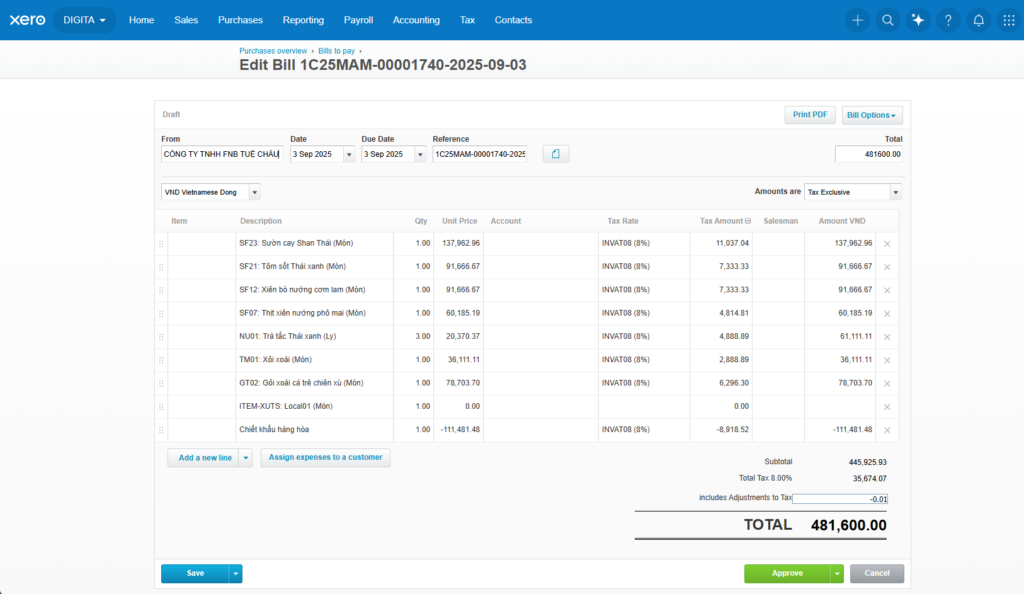The image size is (1024, 594).
Task: Click the green Approve button
Action: (786, 574)
